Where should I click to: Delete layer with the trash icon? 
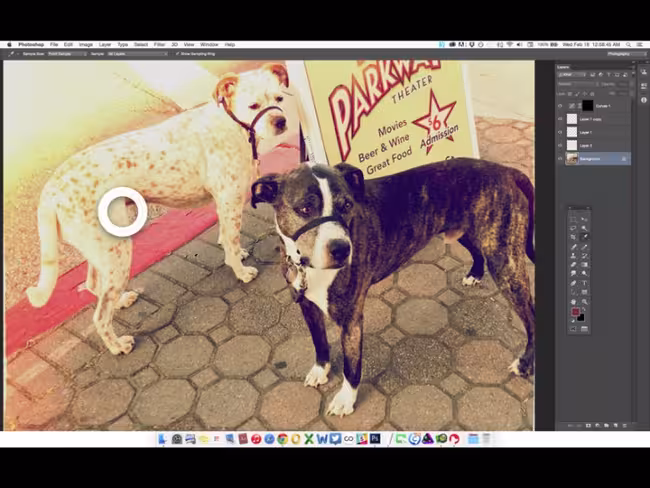tap(624, 425)
